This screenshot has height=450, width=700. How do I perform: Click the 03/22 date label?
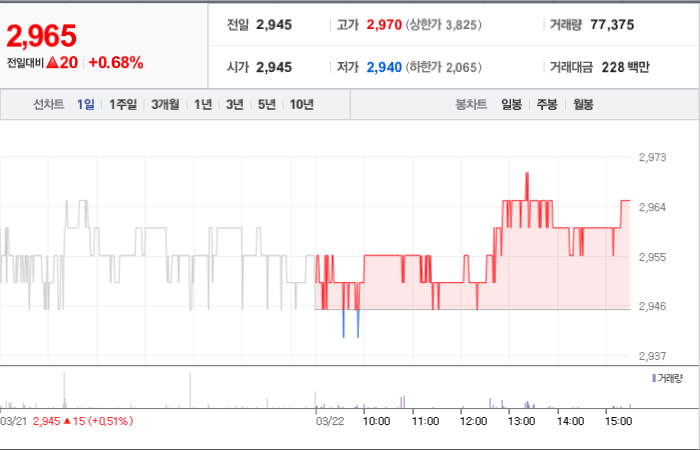pos(330,421)
